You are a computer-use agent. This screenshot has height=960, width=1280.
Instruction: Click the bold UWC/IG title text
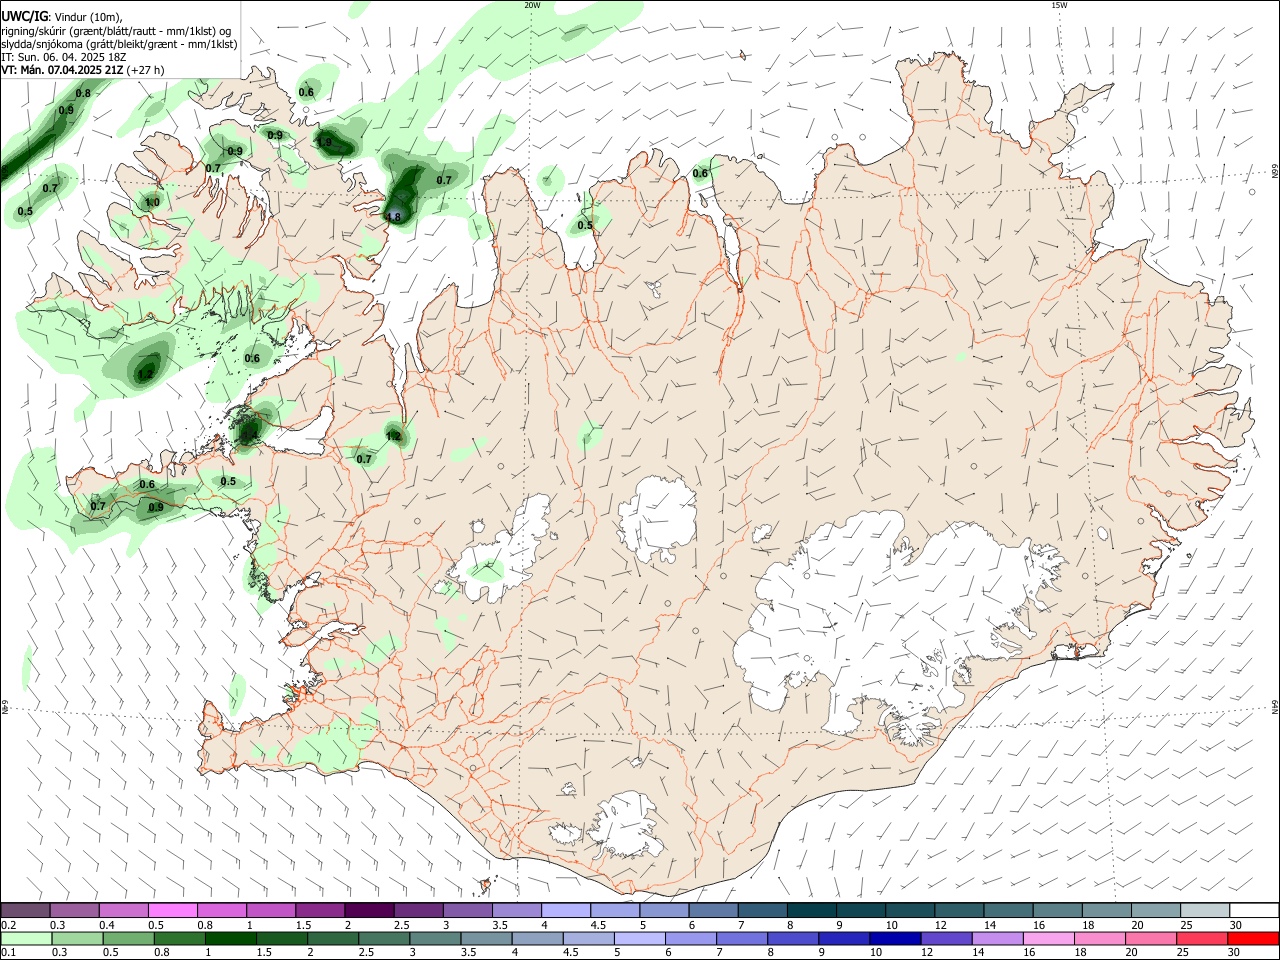(x=23, y=16)
